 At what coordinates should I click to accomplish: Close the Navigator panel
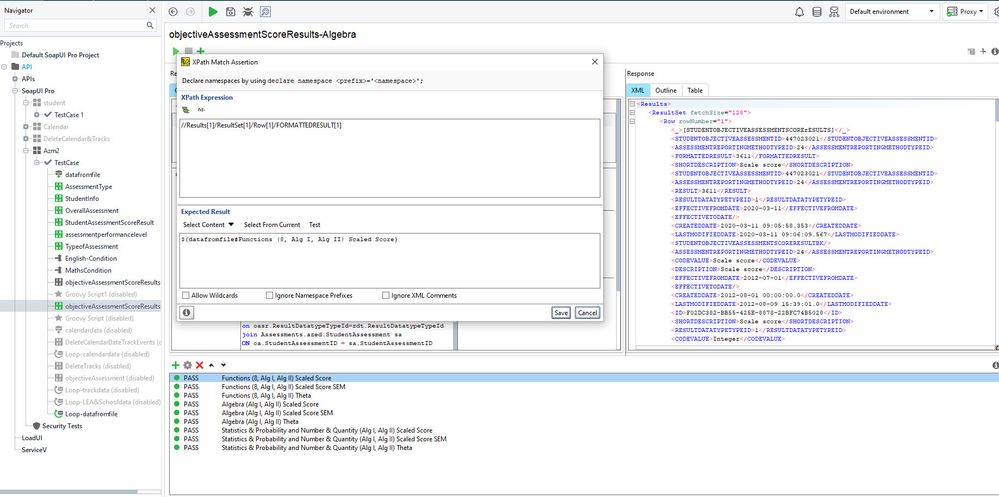[x=152, y=10]
